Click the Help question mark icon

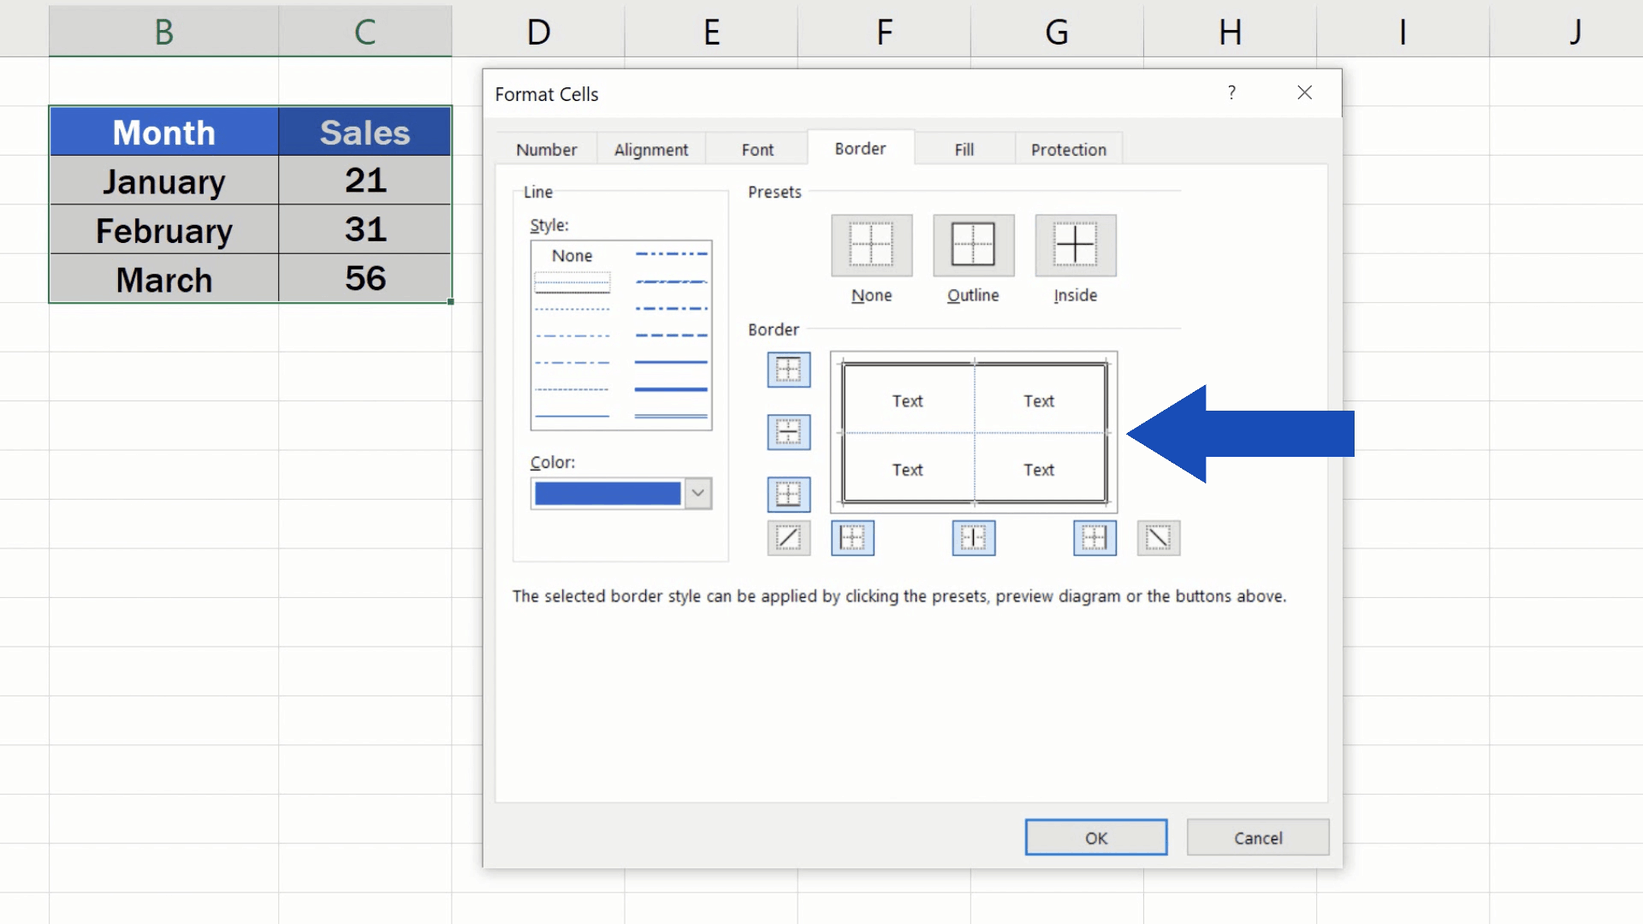(x=1231, y=93)
